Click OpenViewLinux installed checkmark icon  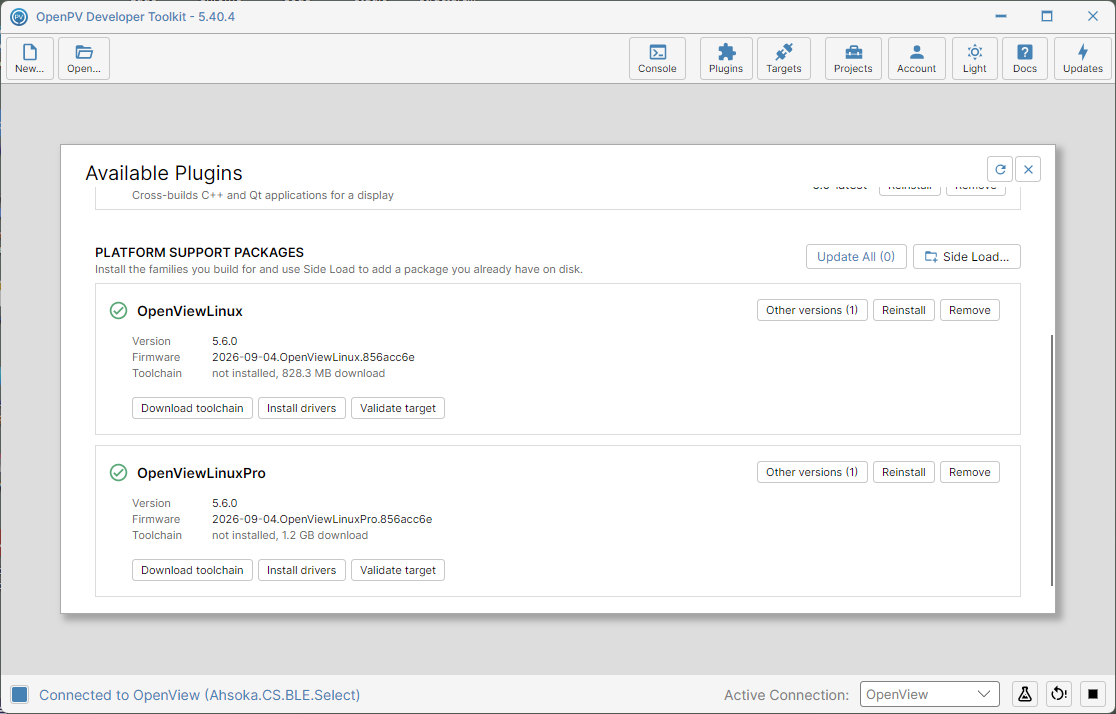click(x=118, y=311)
